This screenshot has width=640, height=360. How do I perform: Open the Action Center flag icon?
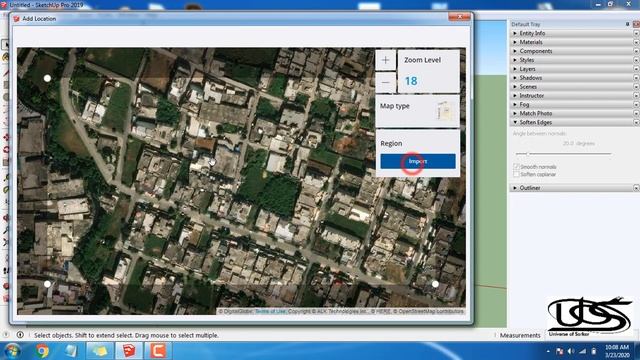[560, 351]
